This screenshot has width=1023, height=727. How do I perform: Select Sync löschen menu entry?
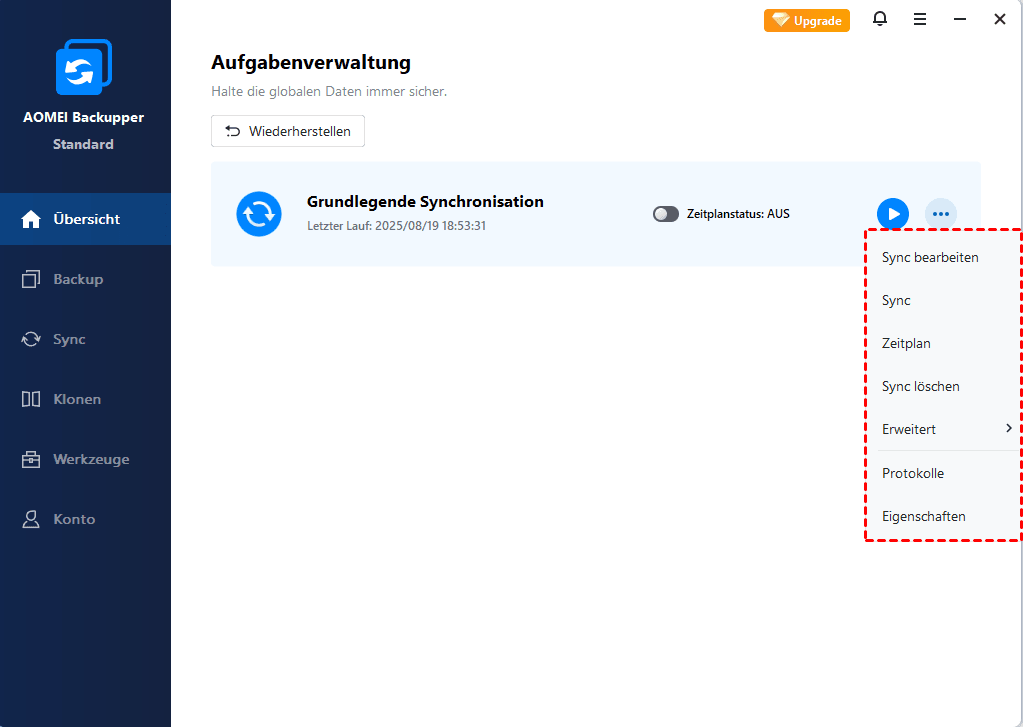[943, 386]
